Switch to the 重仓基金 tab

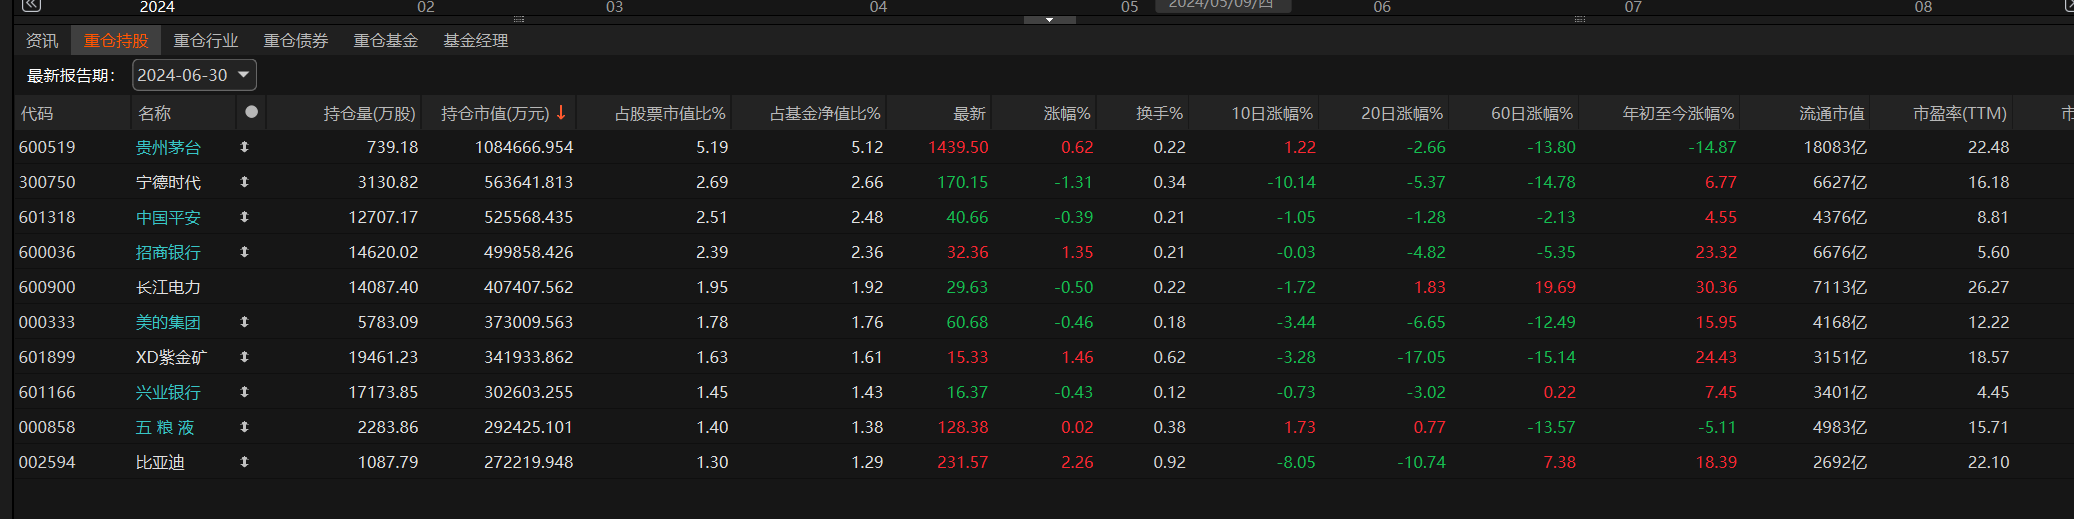[x=386, y=40]
